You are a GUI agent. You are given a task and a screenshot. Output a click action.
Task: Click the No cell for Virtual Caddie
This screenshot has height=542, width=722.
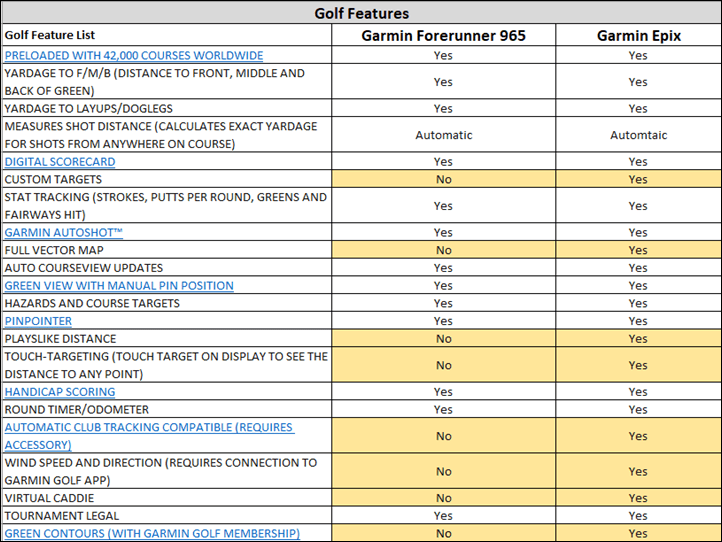(443, 498)
